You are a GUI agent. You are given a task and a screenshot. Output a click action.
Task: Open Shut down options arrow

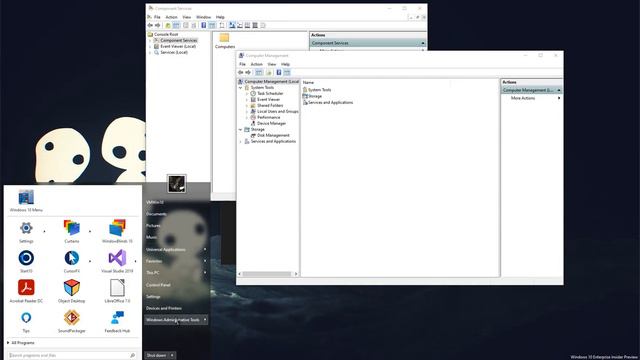[172, 356]
